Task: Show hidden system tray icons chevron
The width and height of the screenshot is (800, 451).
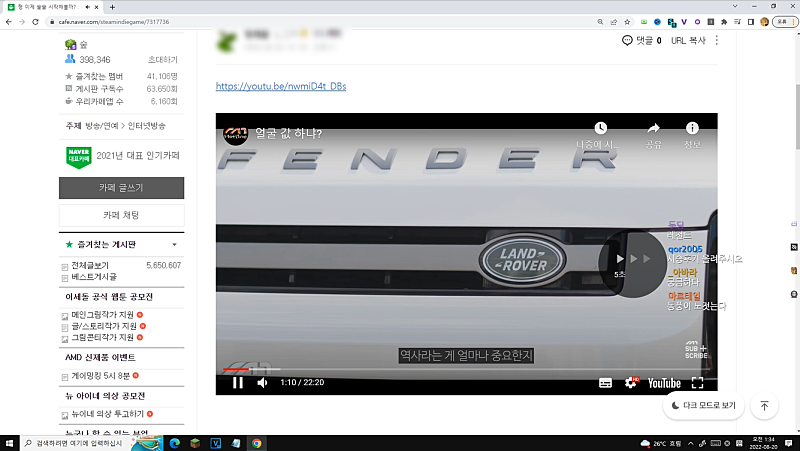Action: 690,443
